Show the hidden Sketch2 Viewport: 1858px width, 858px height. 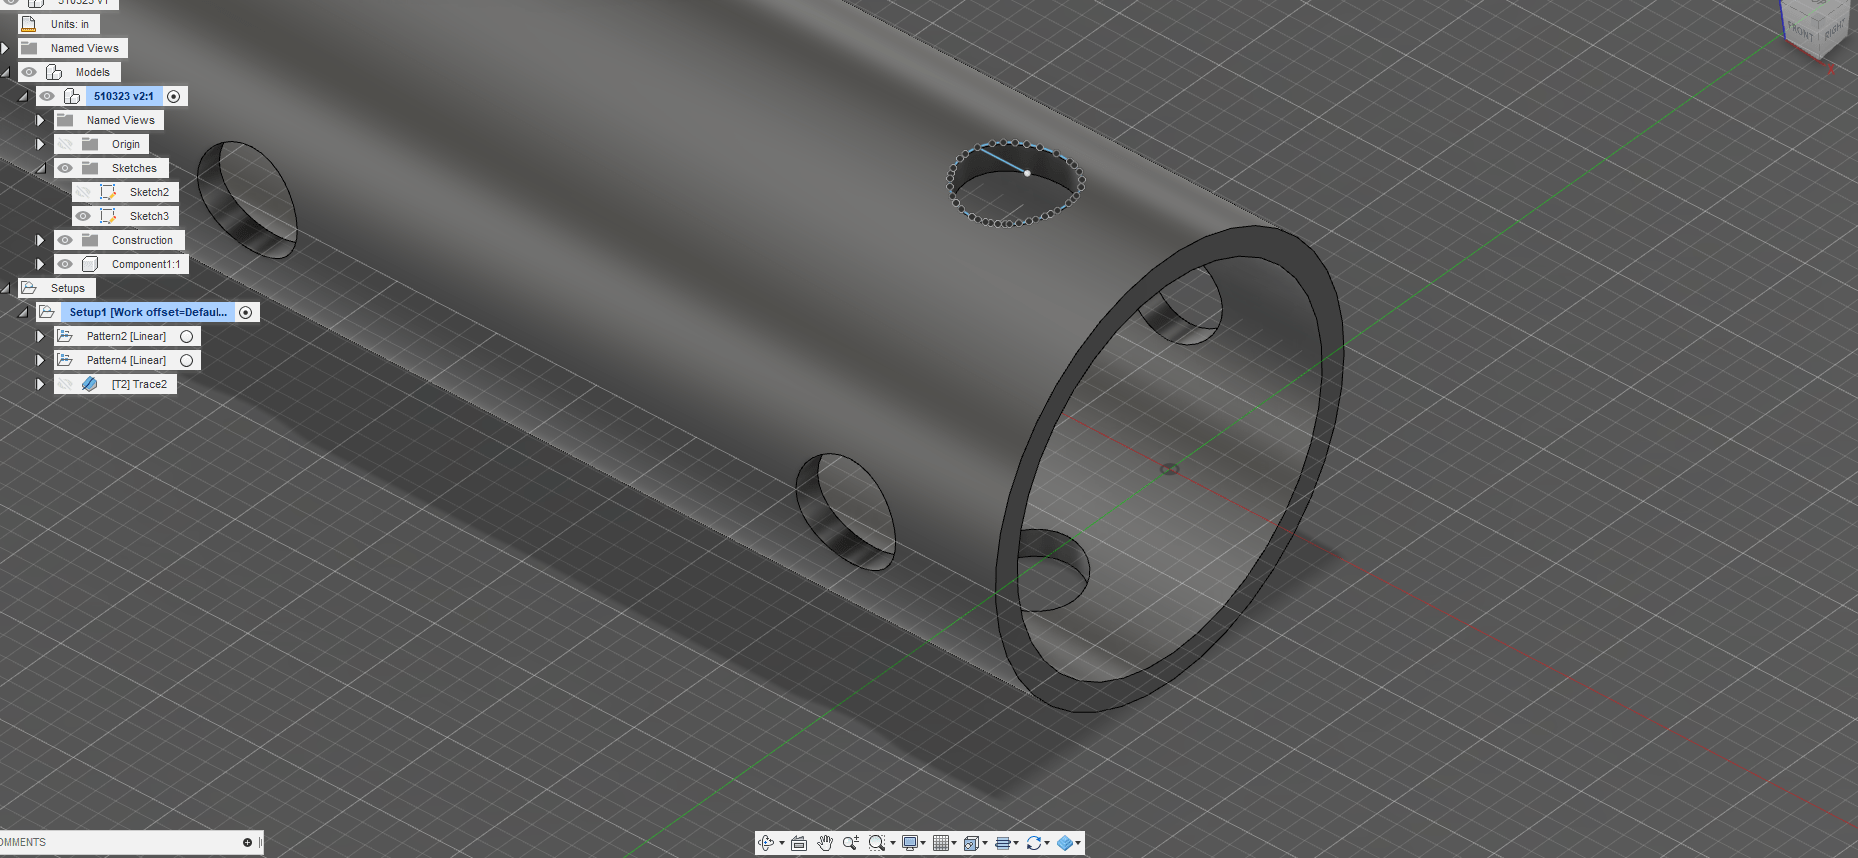click(x=83, y=192)
